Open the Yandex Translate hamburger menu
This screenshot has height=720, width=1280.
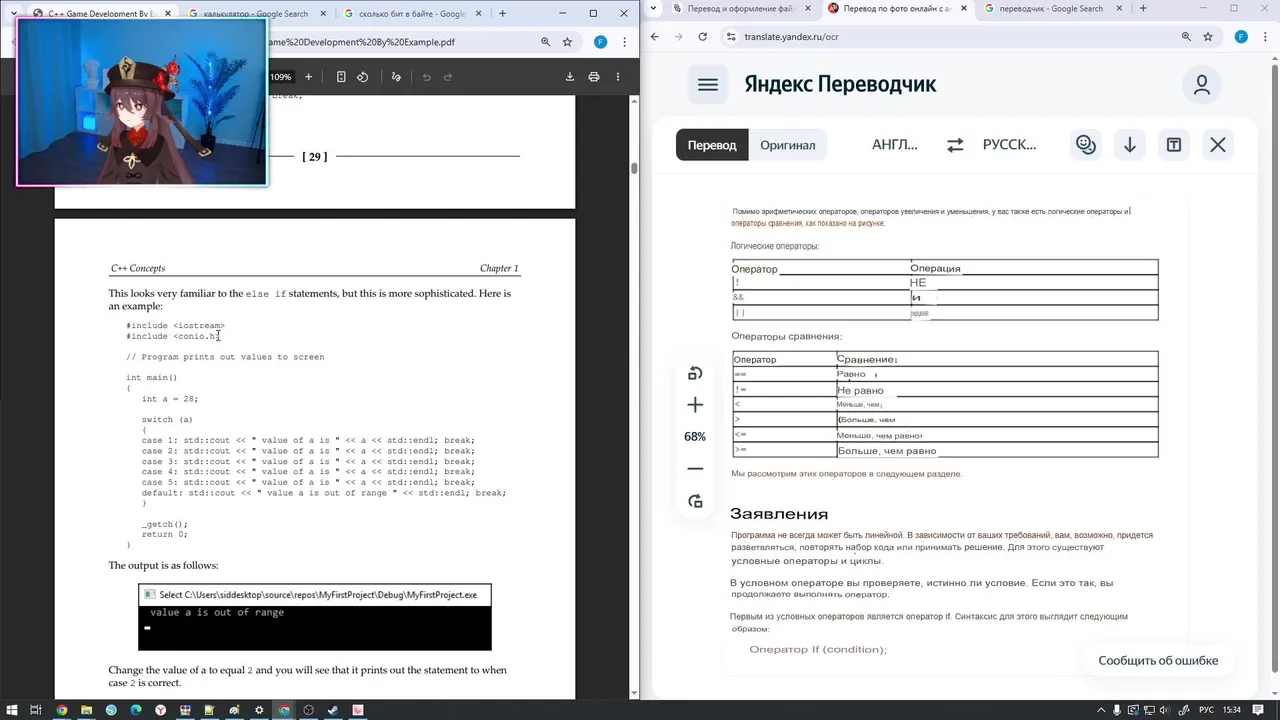coord(708,85)
